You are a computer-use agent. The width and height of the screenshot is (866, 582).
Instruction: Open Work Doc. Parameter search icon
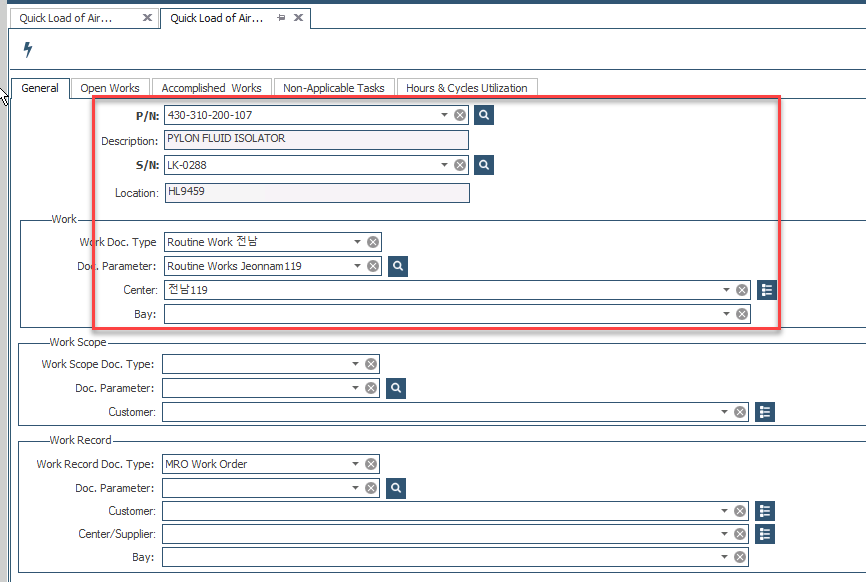click(x=397, y=266)
